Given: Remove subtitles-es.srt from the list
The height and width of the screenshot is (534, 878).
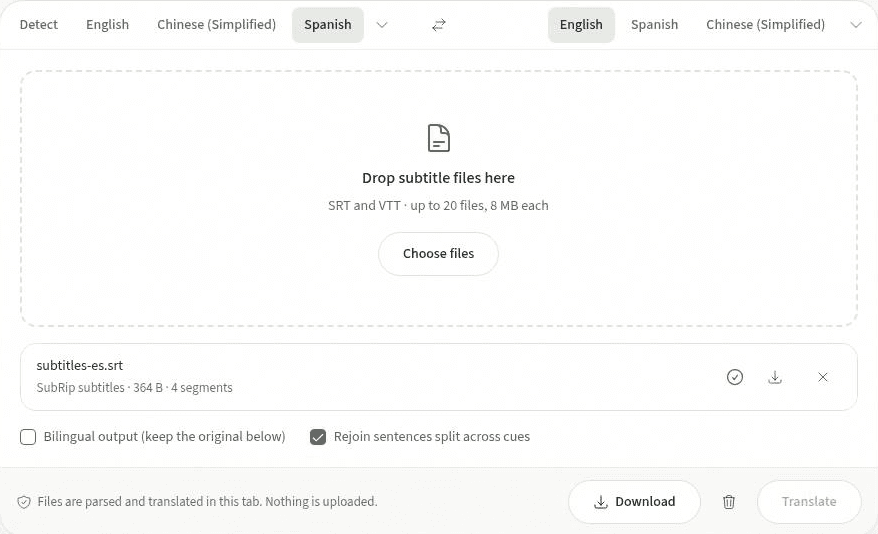Looking at the screenshot, I should point(823,377).
